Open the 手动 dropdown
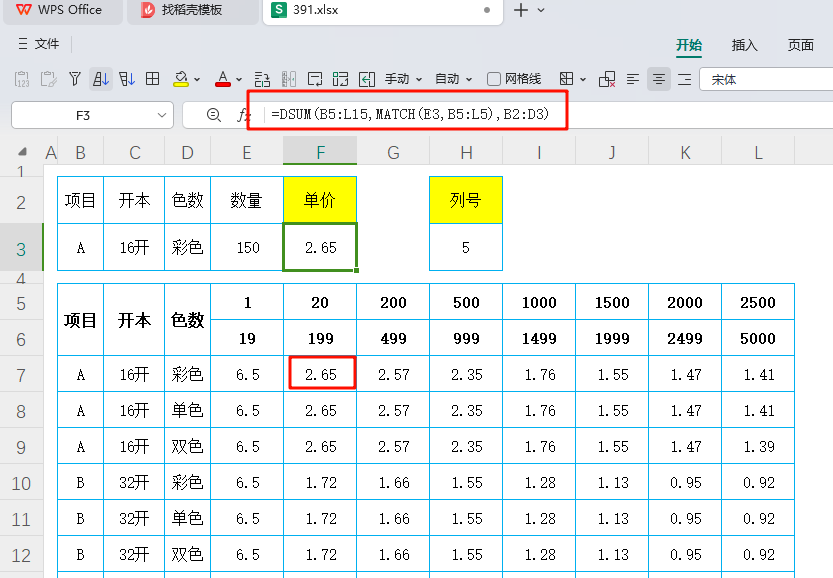Viewport: 833px width, 578px height. 403,79
